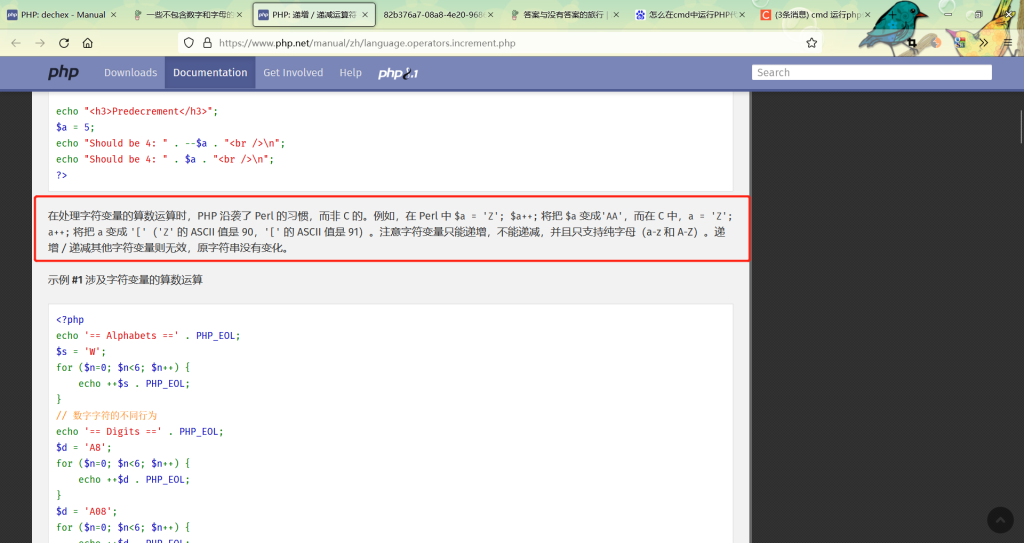
Task: Open the Downloads page link
Action: click(130, 73)
